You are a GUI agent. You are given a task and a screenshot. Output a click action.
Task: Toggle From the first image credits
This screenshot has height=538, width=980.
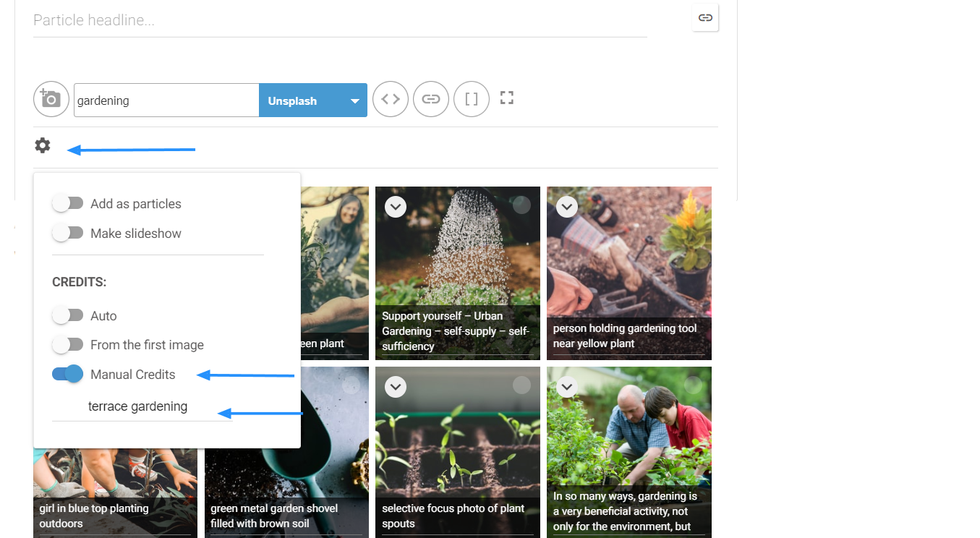[x=68, y=345]
